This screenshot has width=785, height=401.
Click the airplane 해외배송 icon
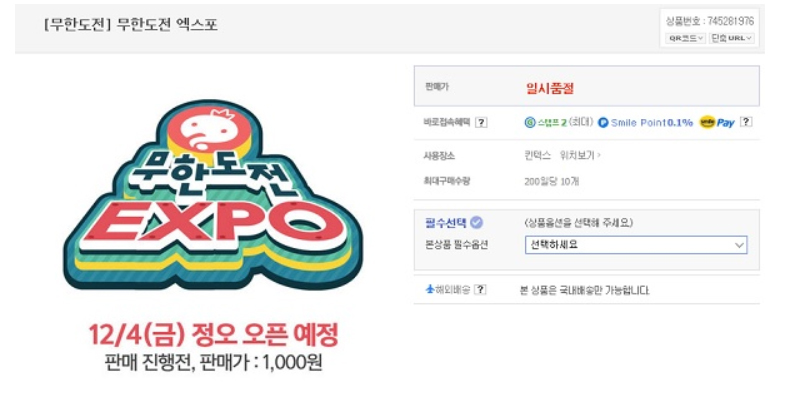430,289
